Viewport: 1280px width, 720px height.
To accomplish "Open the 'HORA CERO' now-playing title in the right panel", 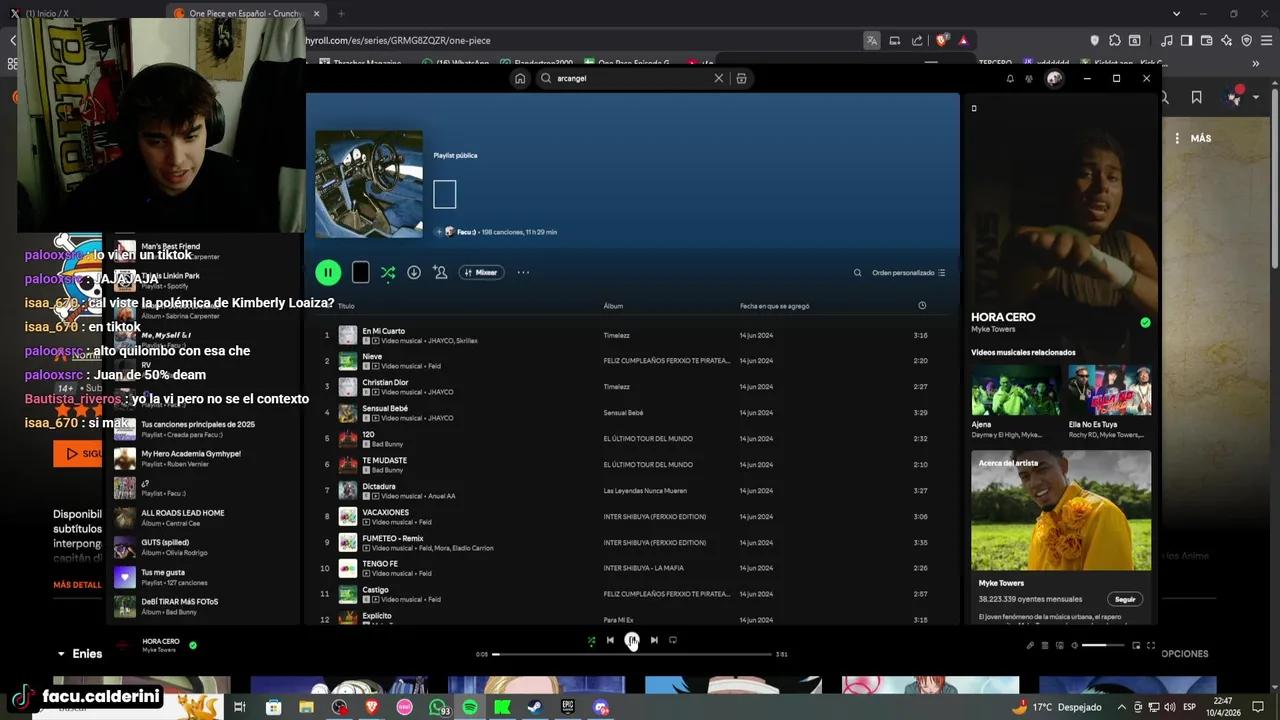I will (x=1003, y=317).
